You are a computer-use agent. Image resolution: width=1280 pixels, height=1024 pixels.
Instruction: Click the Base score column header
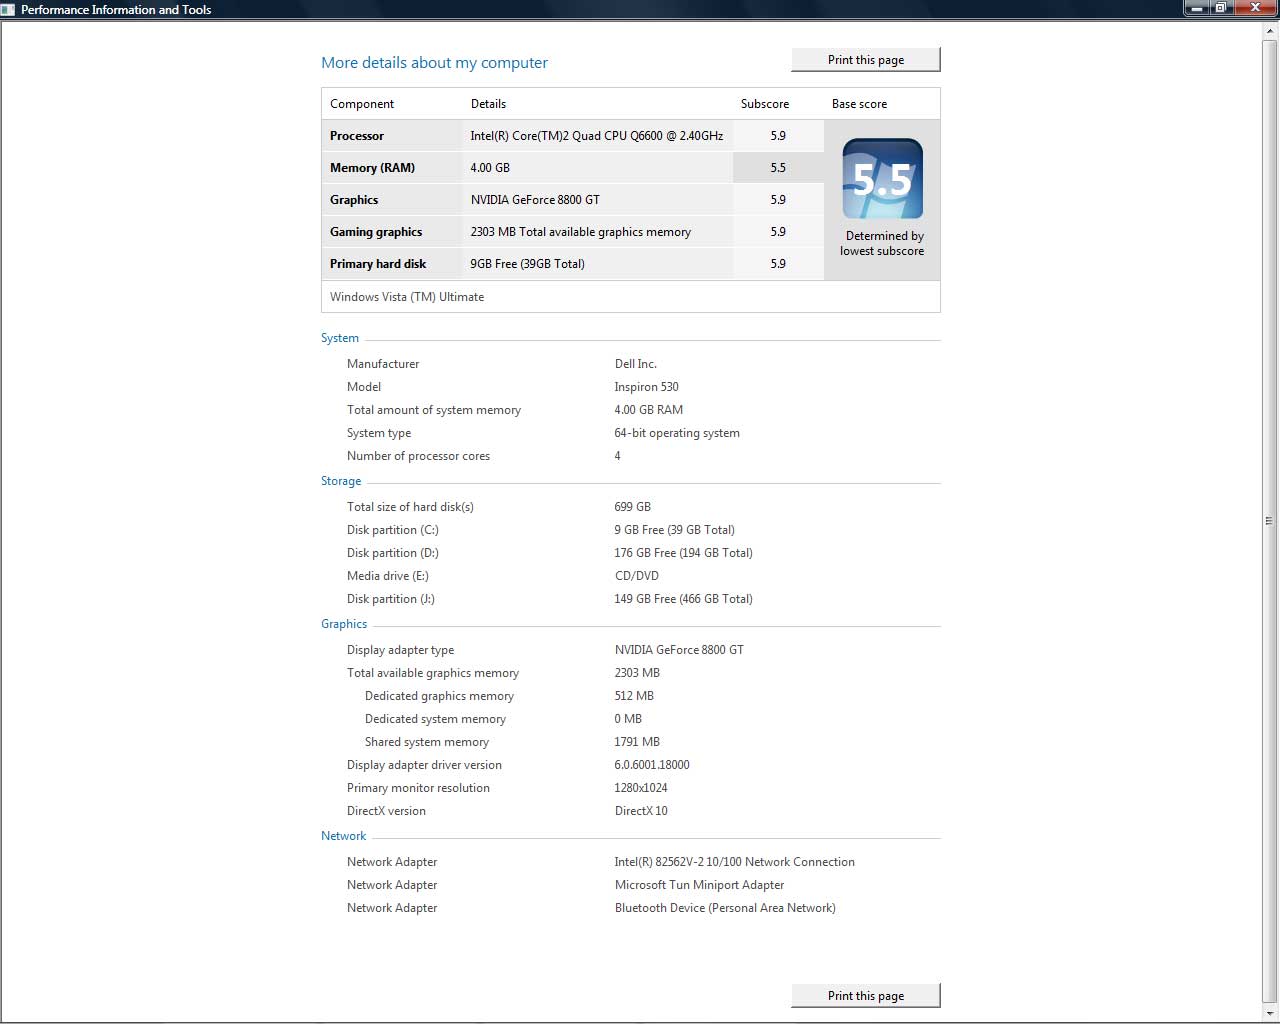click(x=860, y=104)
